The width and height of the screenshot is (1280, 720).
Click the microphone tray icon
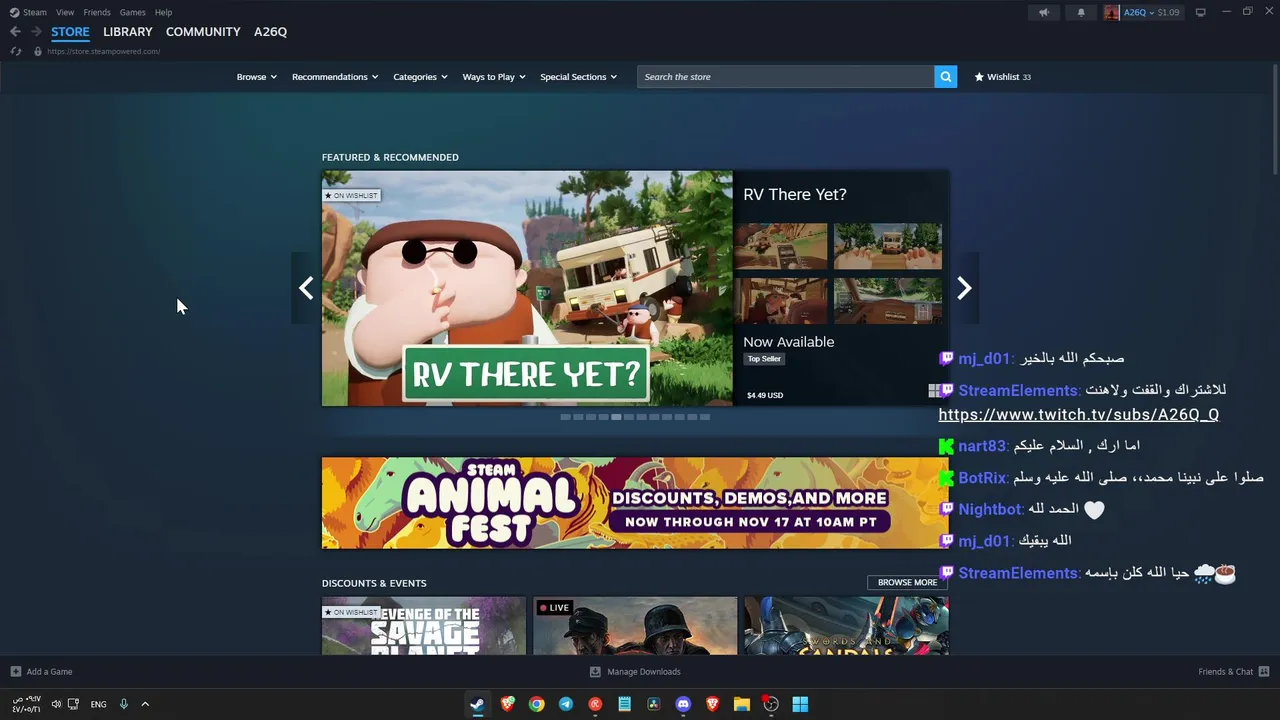[124, 704]
